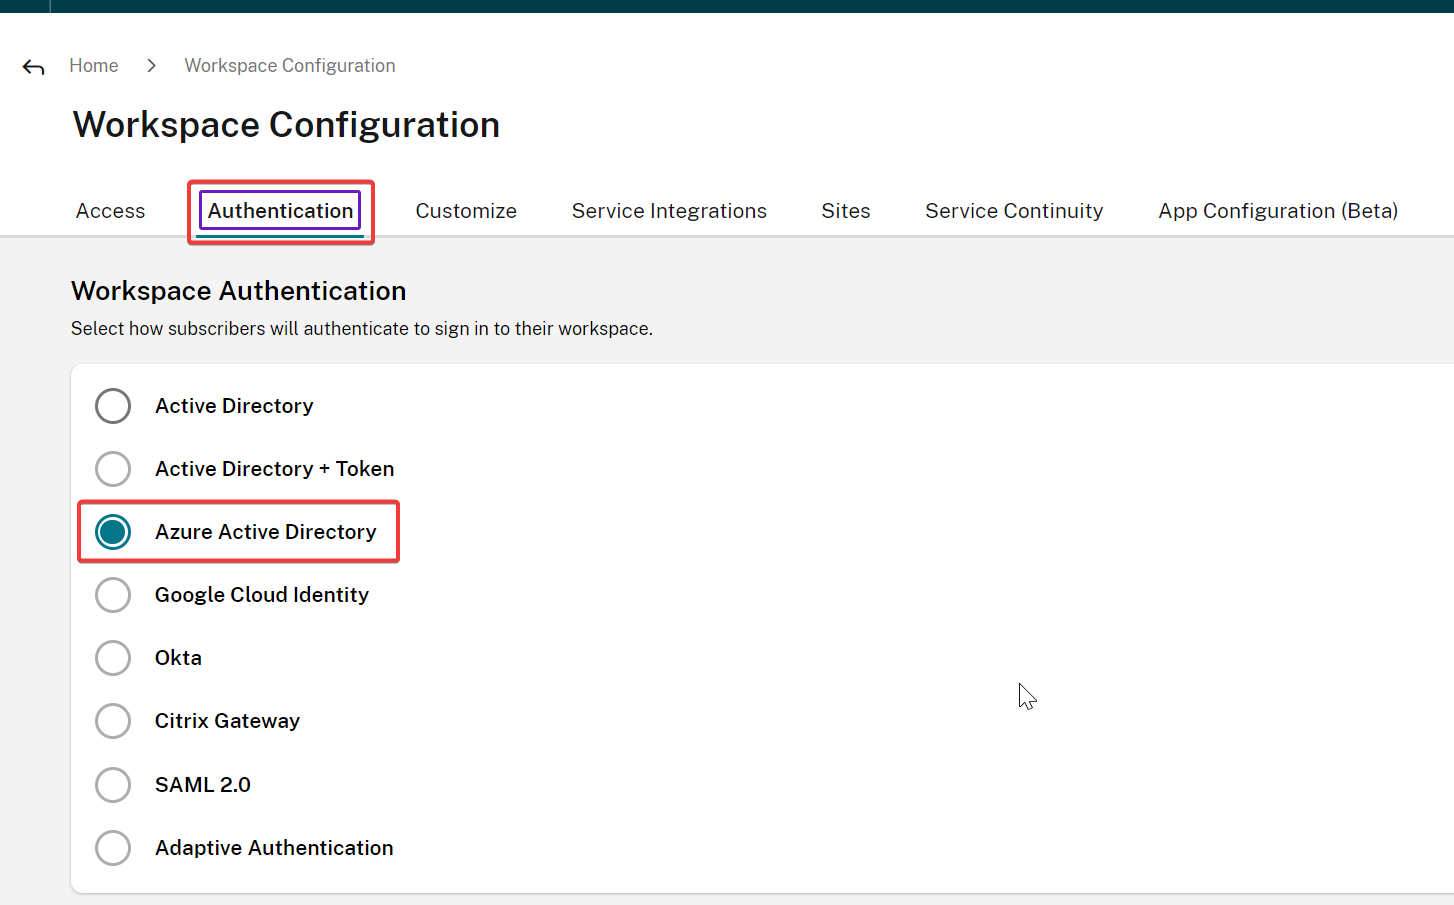Navigate to Home via breadcrumb
The image size is (1454, 905).
(93, 65)
